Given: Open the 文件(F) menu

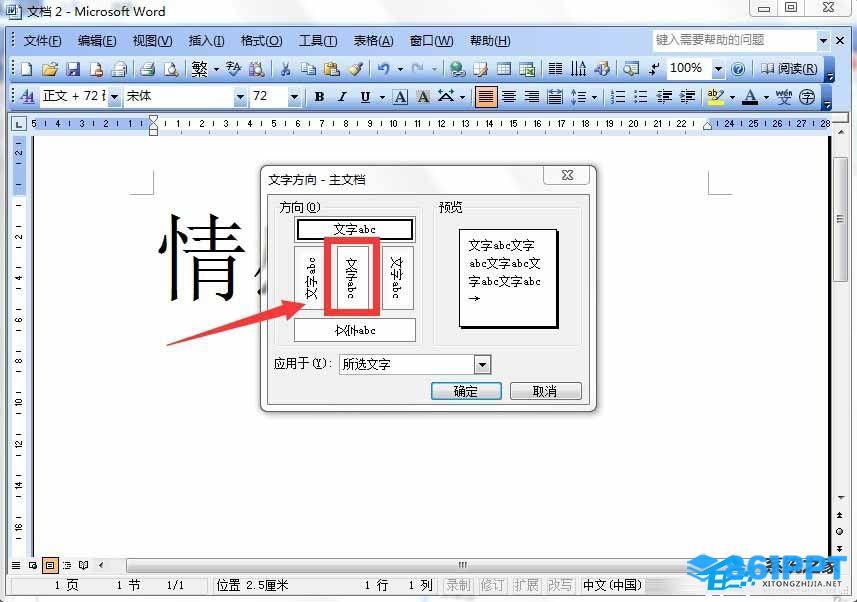Looking at the screenshot, I should (x=43, y=41).
